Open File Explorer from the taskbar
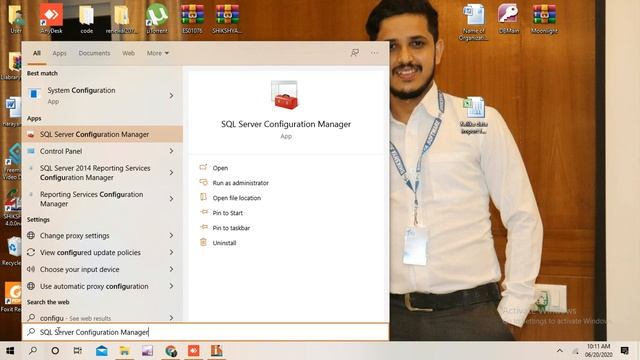The width and height of the screenshot is (640, 360). [x=124, y=351]
